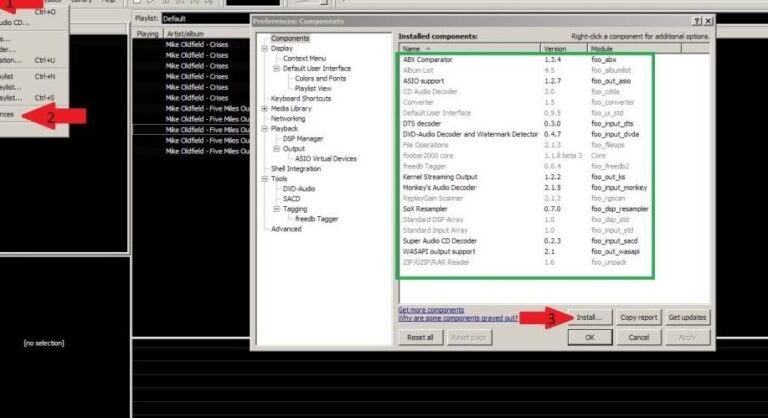The height and width of the screenshot is (418, 768).
Task: Click the help question mark in Preferences title bar
Action: point(697,21)
